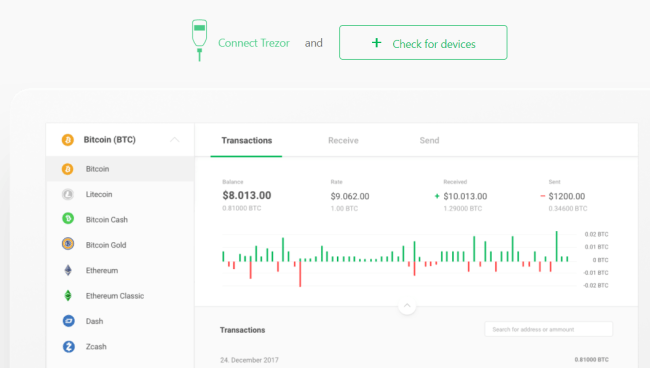Click the grey Litecoin icon

[x=68, y=194]
